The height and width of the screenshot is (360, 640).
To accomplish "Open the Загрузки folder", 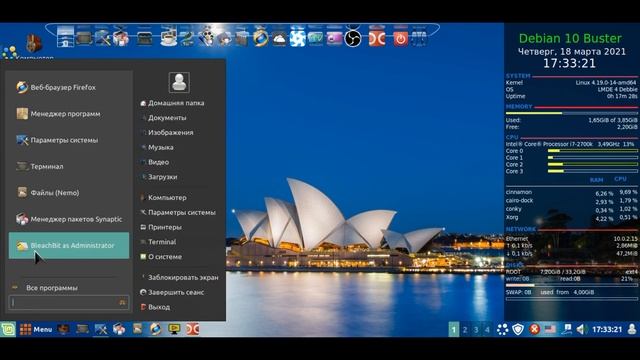I will pos(162,177).
